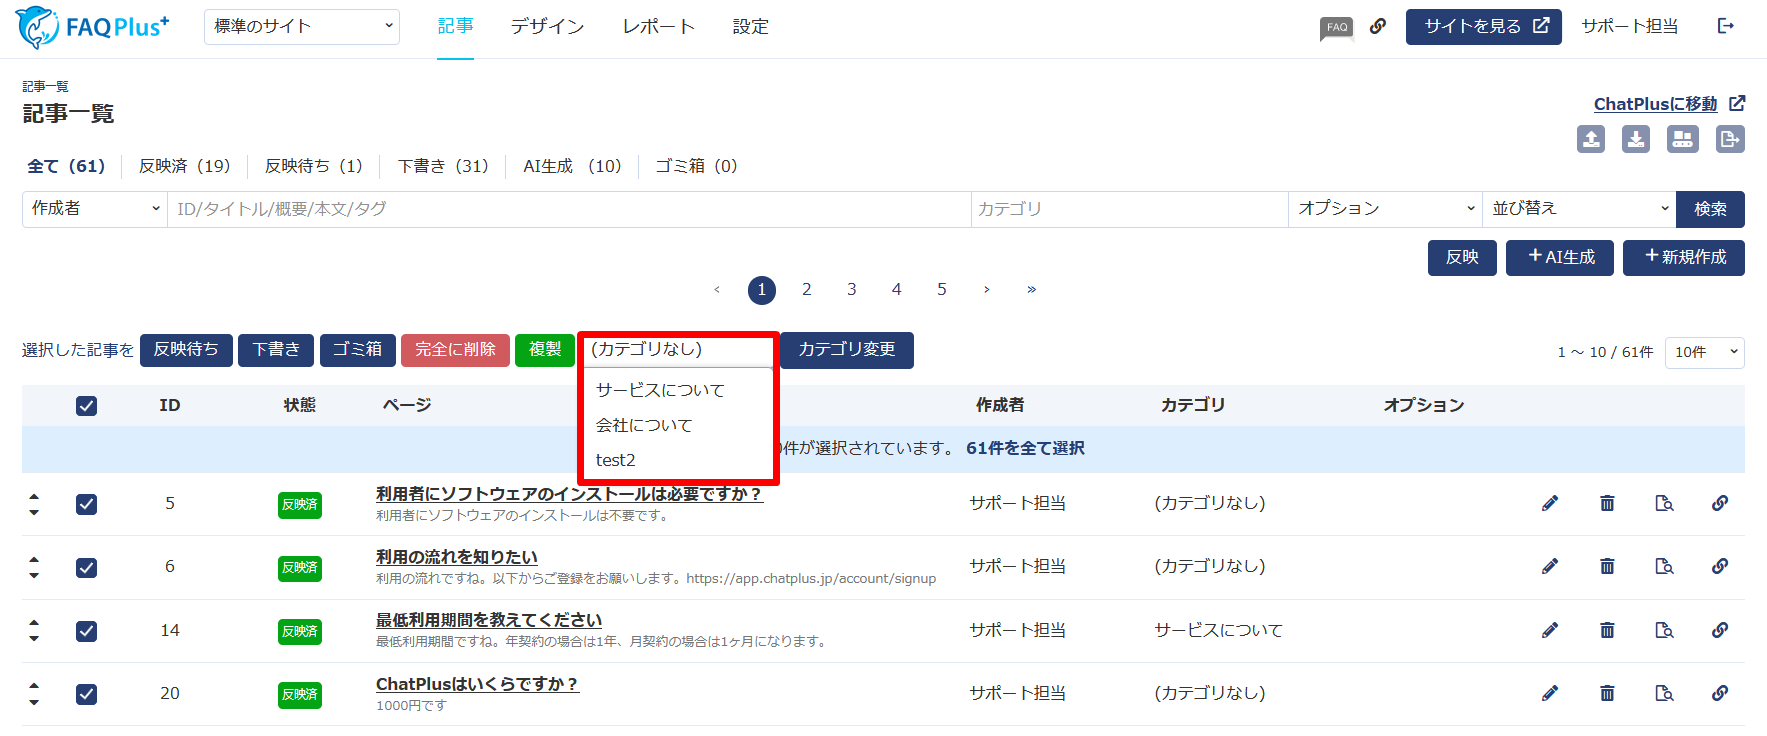Select サービスについて from the category list
The height and width of the screenshot is (736, 1767).
[x=660, y=390]
